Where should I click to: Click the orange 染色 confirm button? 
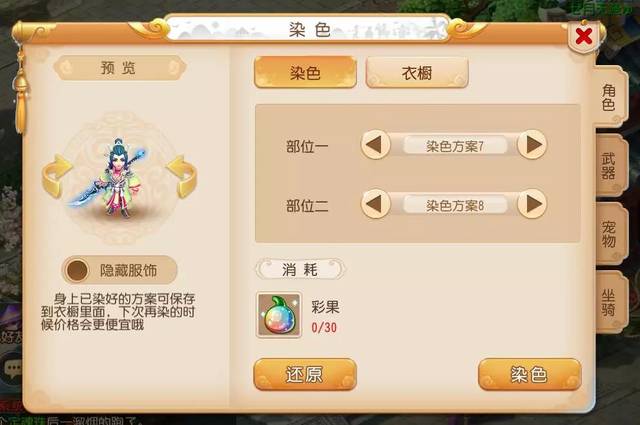529,374
